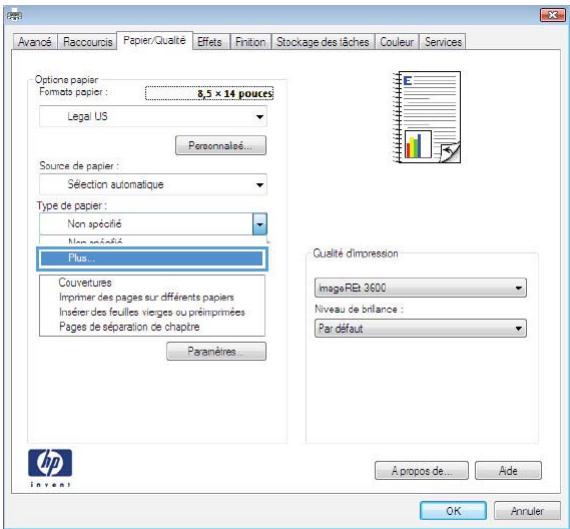Click the Type de papier dropdown arrow
The image size is (570, 529).
pos(260,224)
